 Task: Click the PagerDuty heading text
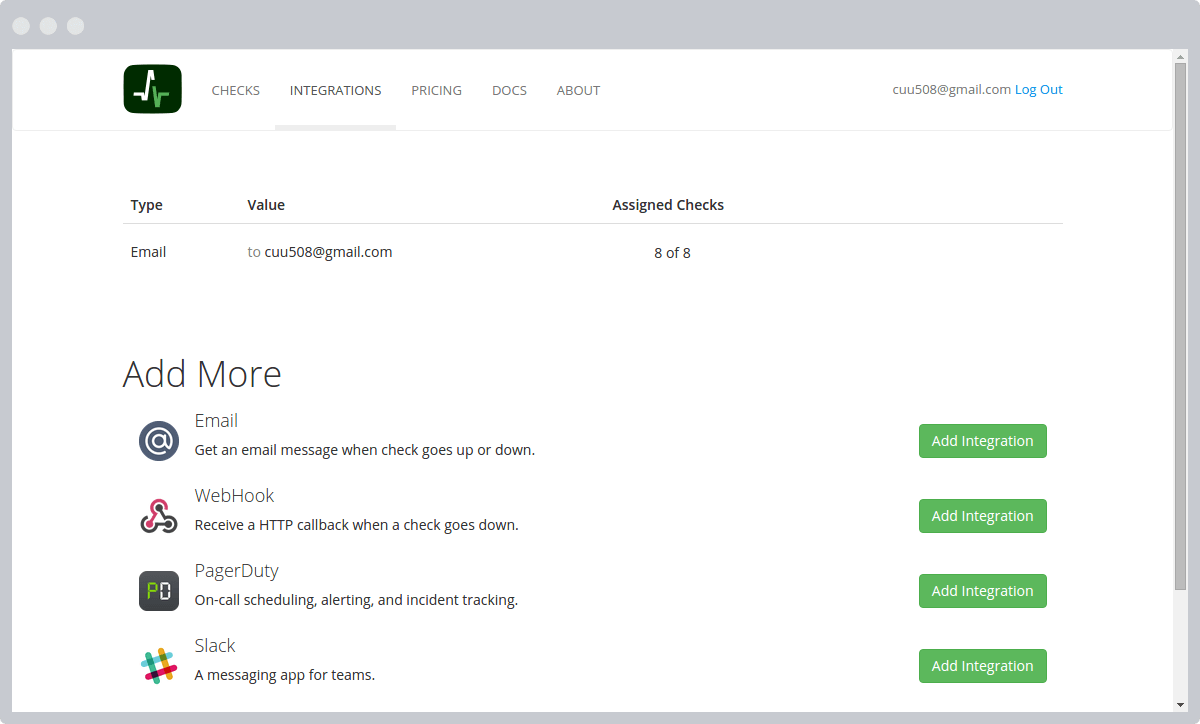(236, 570)
